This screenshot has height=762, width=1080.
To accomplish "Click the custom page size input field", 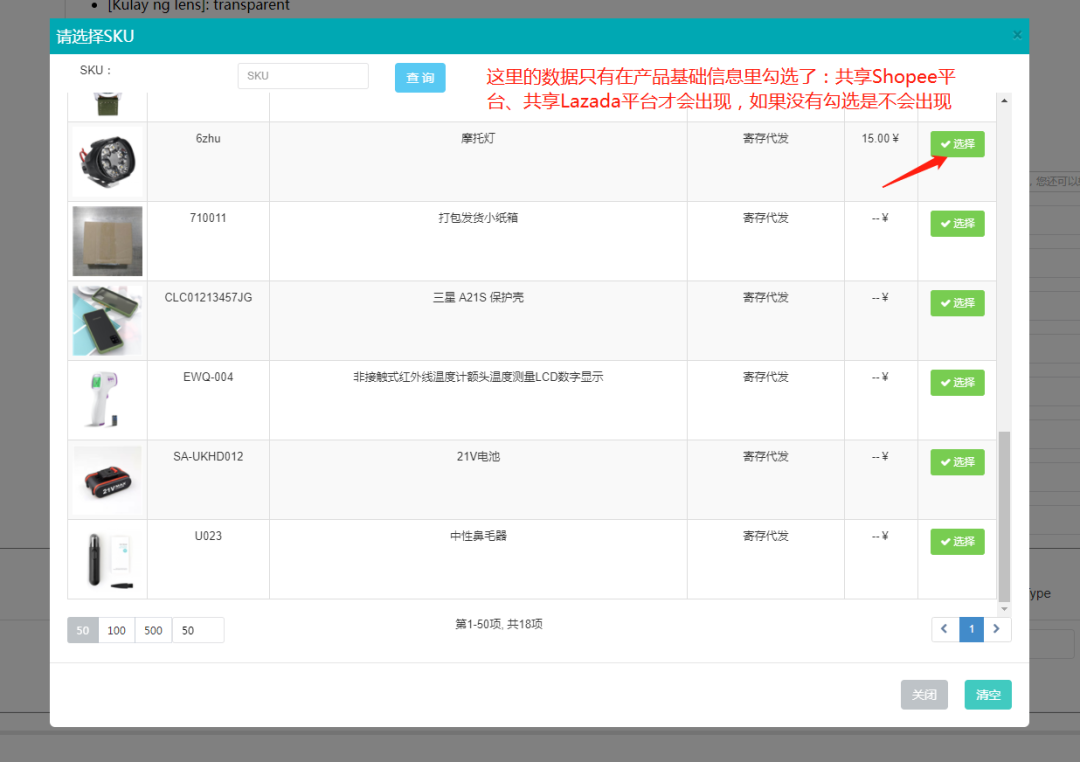I will pos(198,630).
